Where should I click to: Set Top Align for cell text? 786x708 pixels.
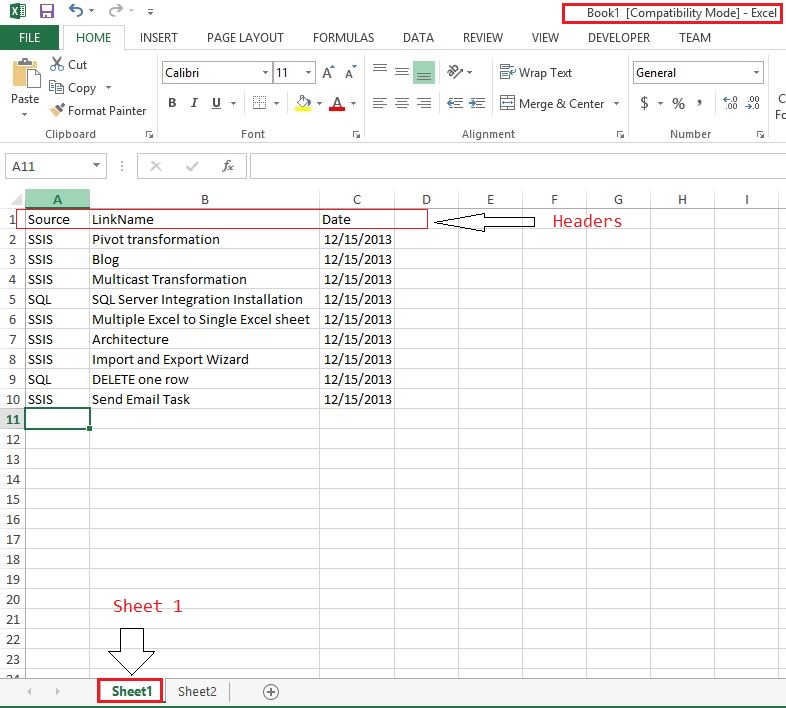pyautogui.click(x=380, y=69)
